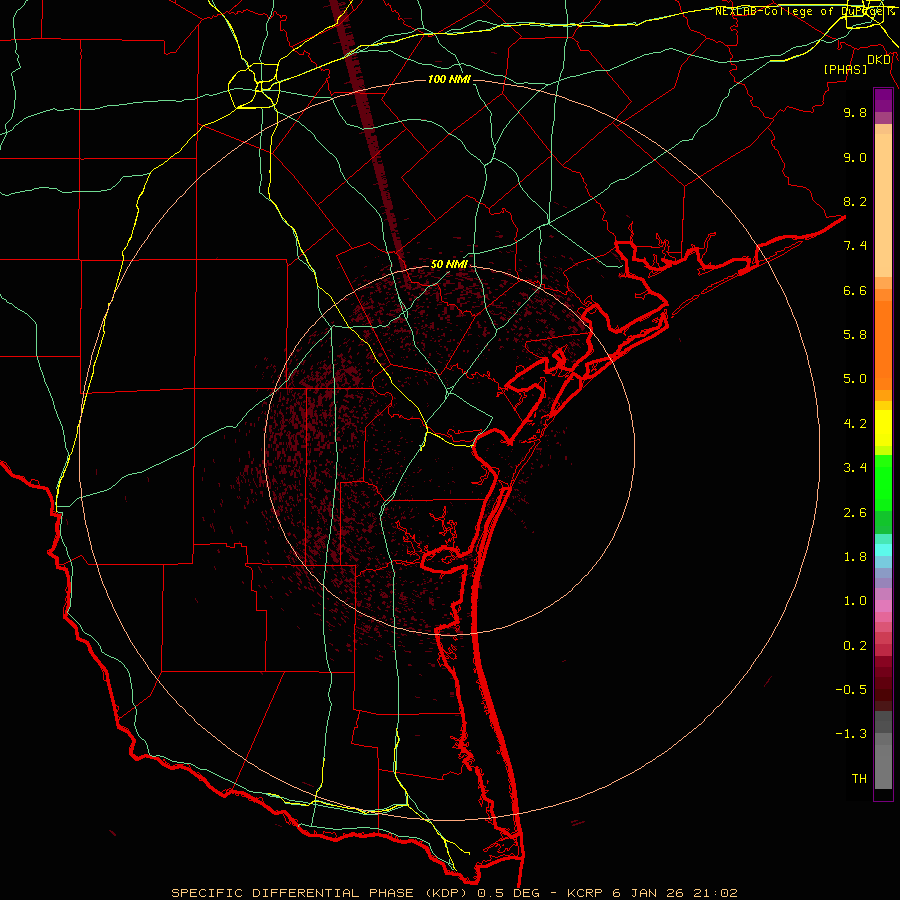This screenshot has height=900, width=900.
Task: Click the -0.5 legend value
Action: click(x=851, y=690)
